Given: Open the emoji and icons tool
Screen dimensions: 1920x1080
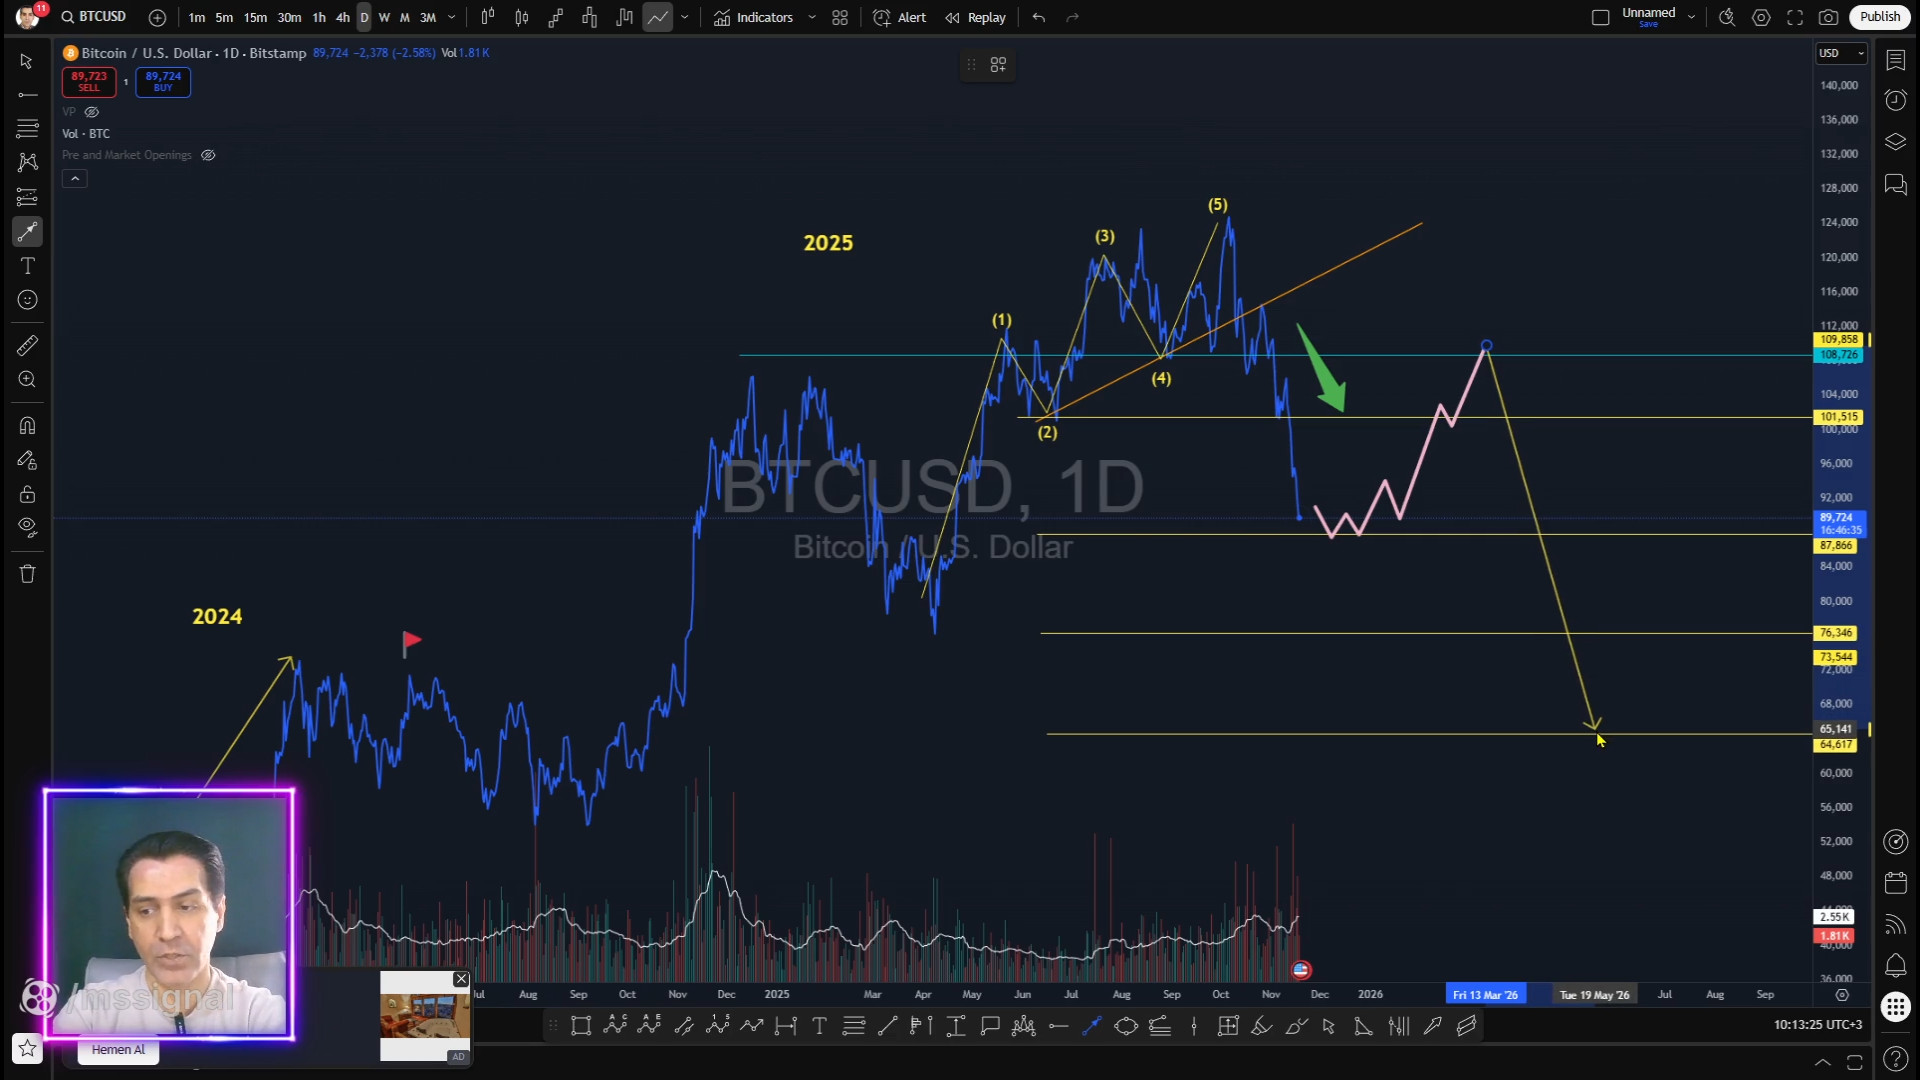Looking at the screenshot, I should pos(27,300).
